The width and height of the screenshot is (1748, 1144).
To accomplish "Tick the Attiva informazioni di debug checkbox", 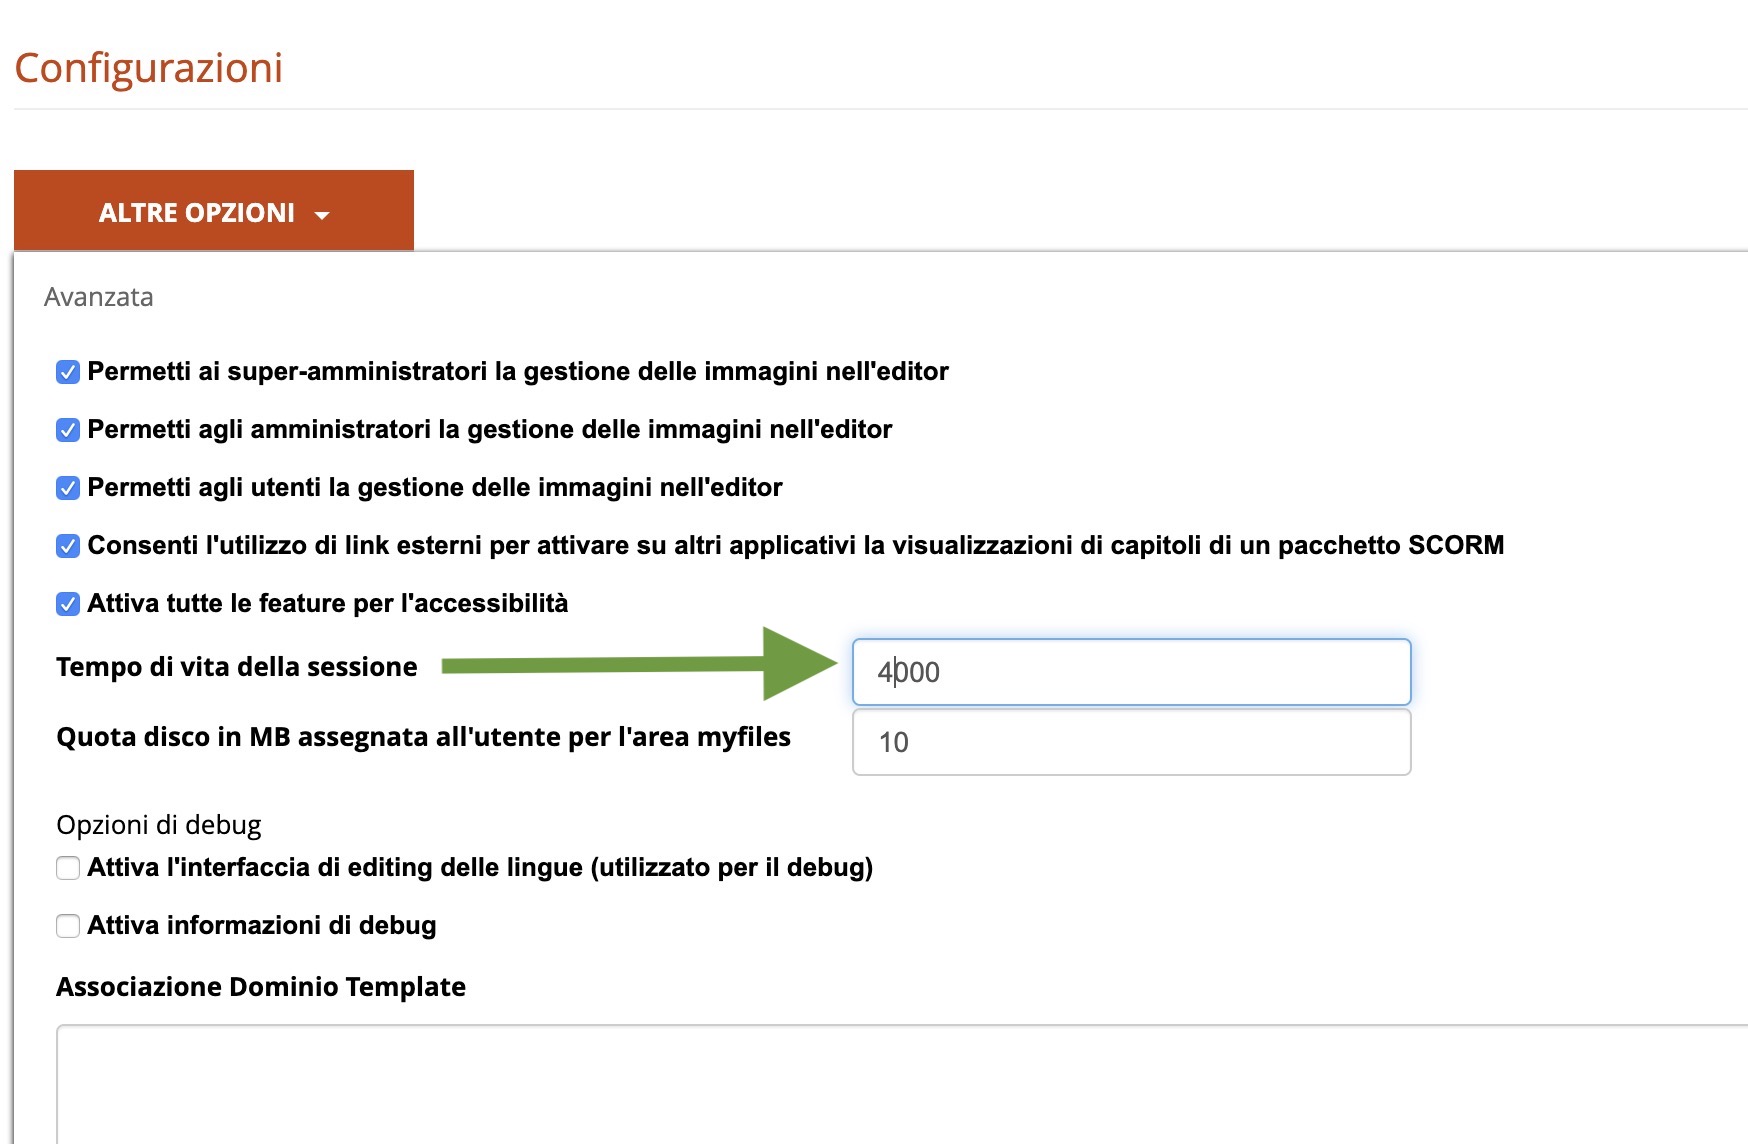I will [x=68, y=926].
